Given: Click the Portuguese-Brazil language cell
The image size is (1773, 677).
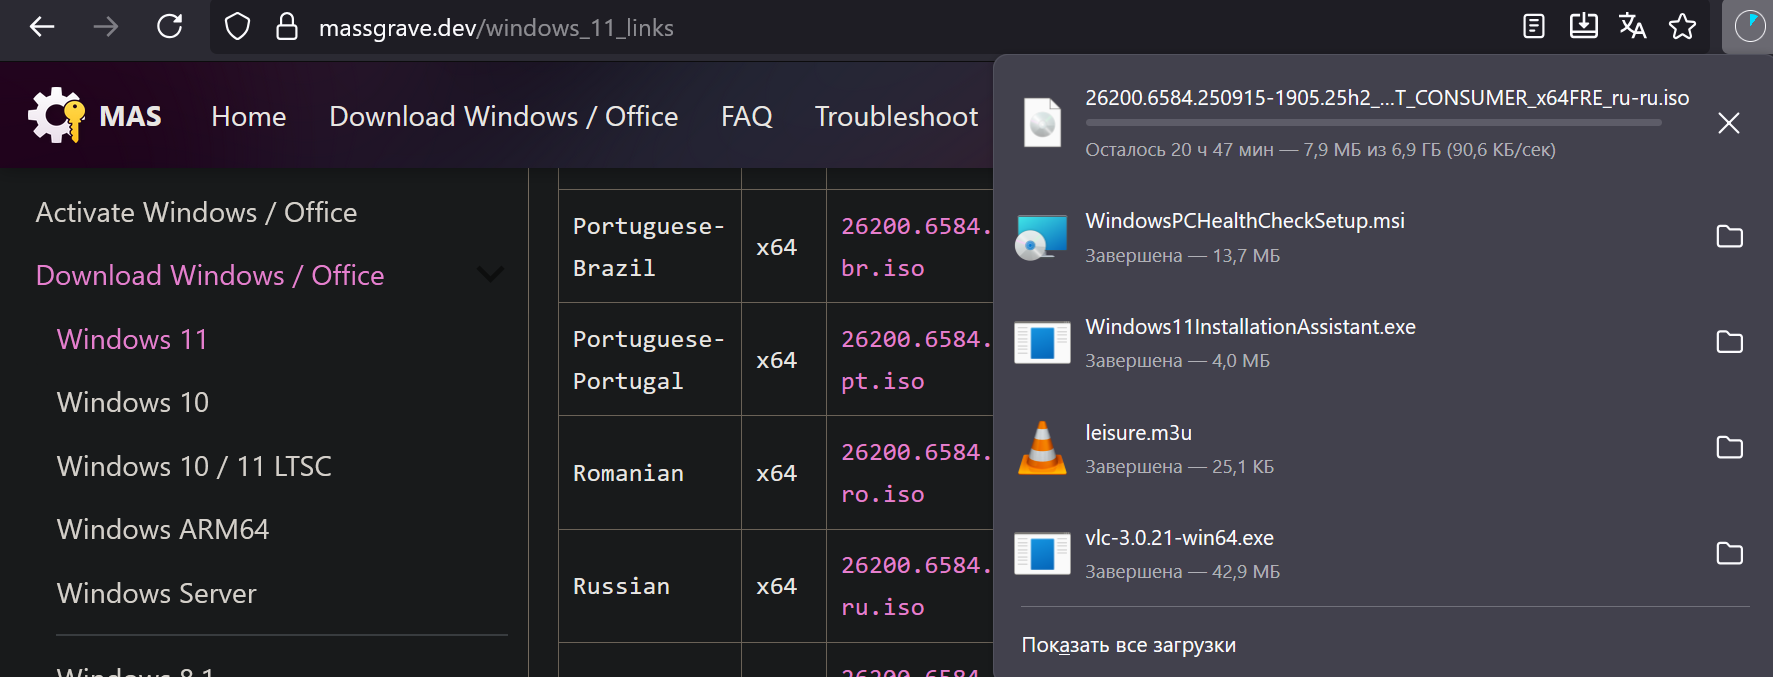Looking at the screenshot, I should [650, 247].
